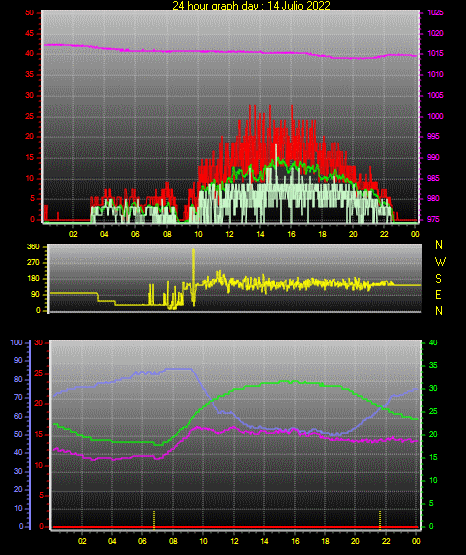Click 180 on the wind direction axis

coord(33,279)
